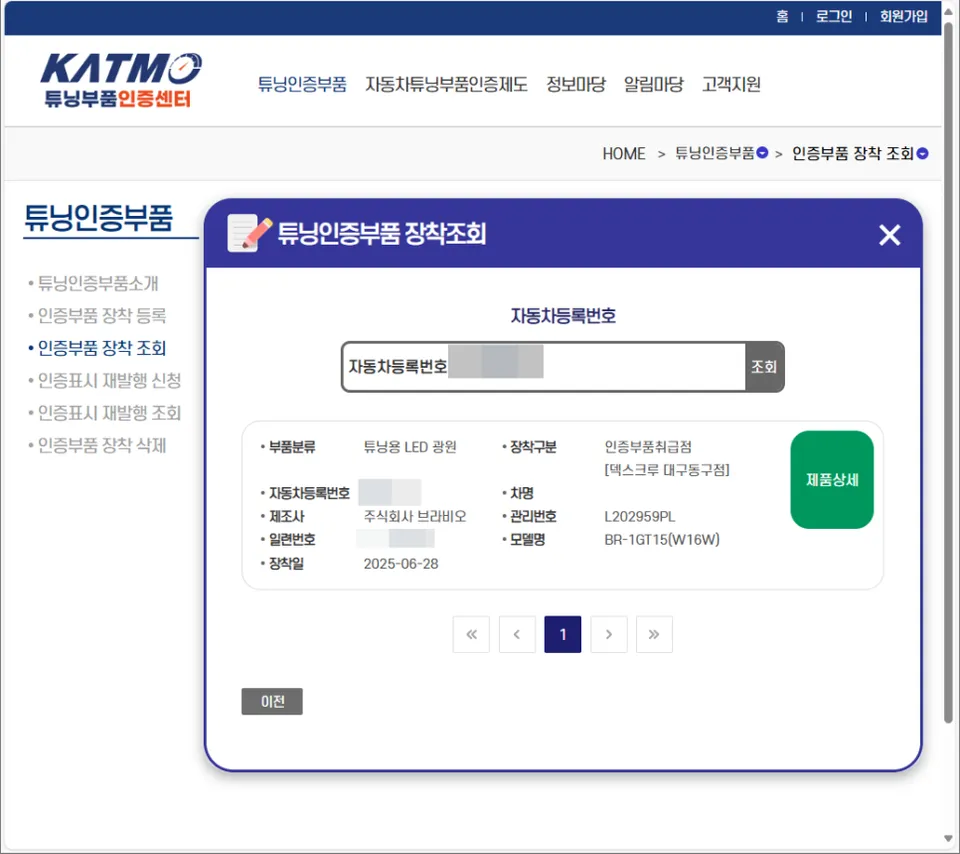Open 제품상세 product details
Screen dimensions: 960x854
(831, 479)
